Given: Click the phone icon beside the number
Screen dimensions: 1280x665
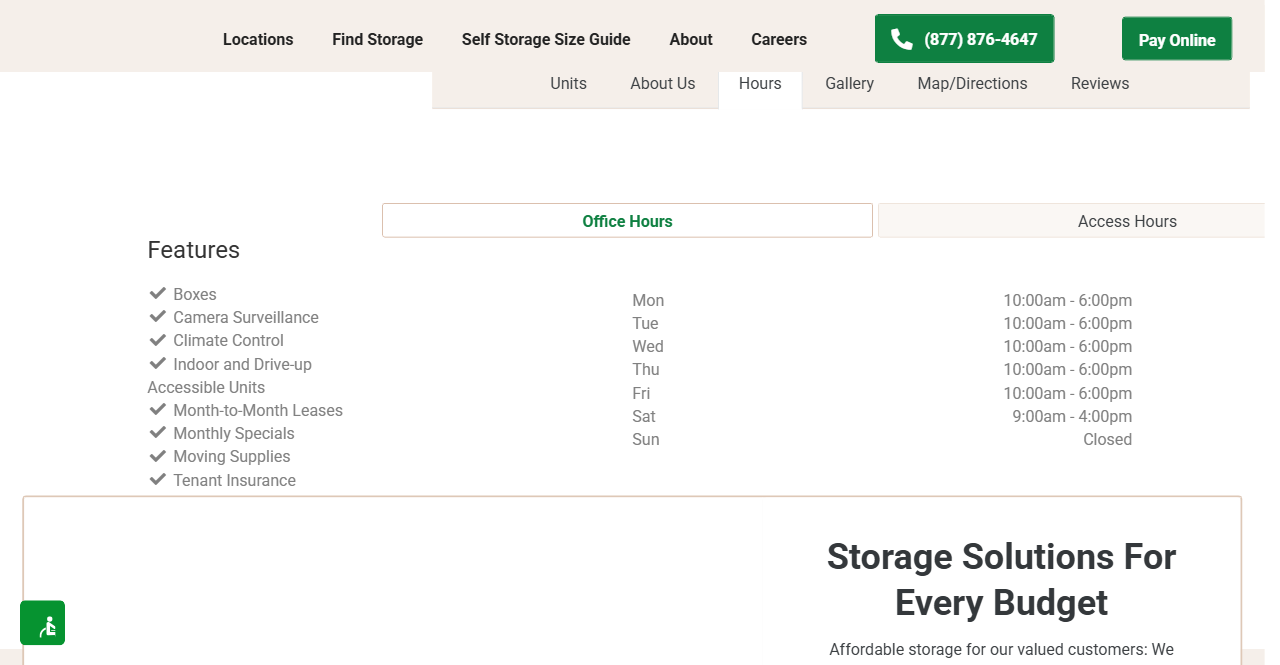Looking at the screenshot, I should [901, 39].
